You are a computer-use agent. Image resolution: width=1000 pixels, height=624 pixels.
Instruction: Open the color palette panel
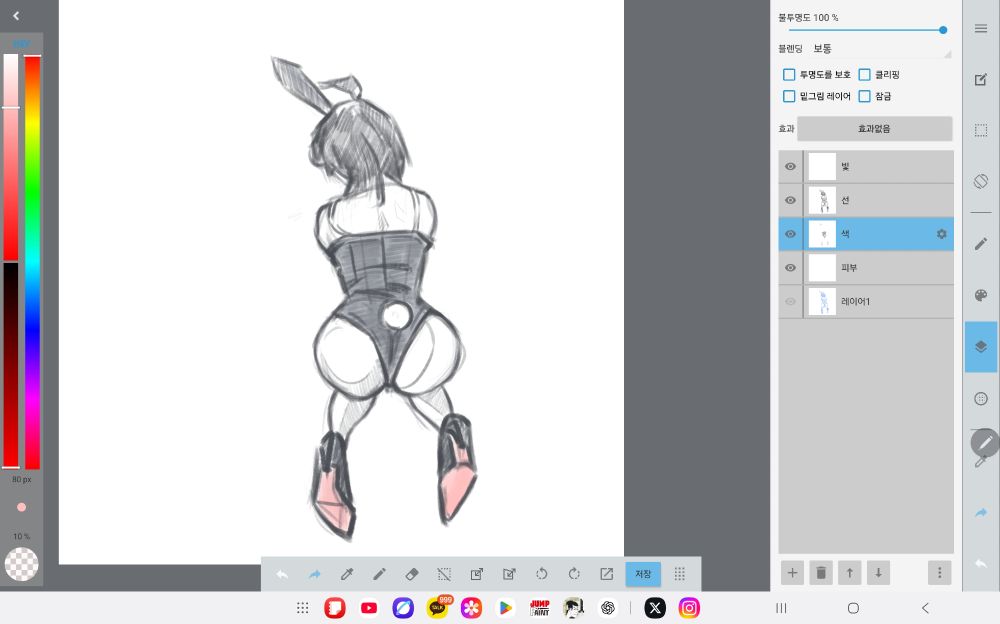(981, 295)
